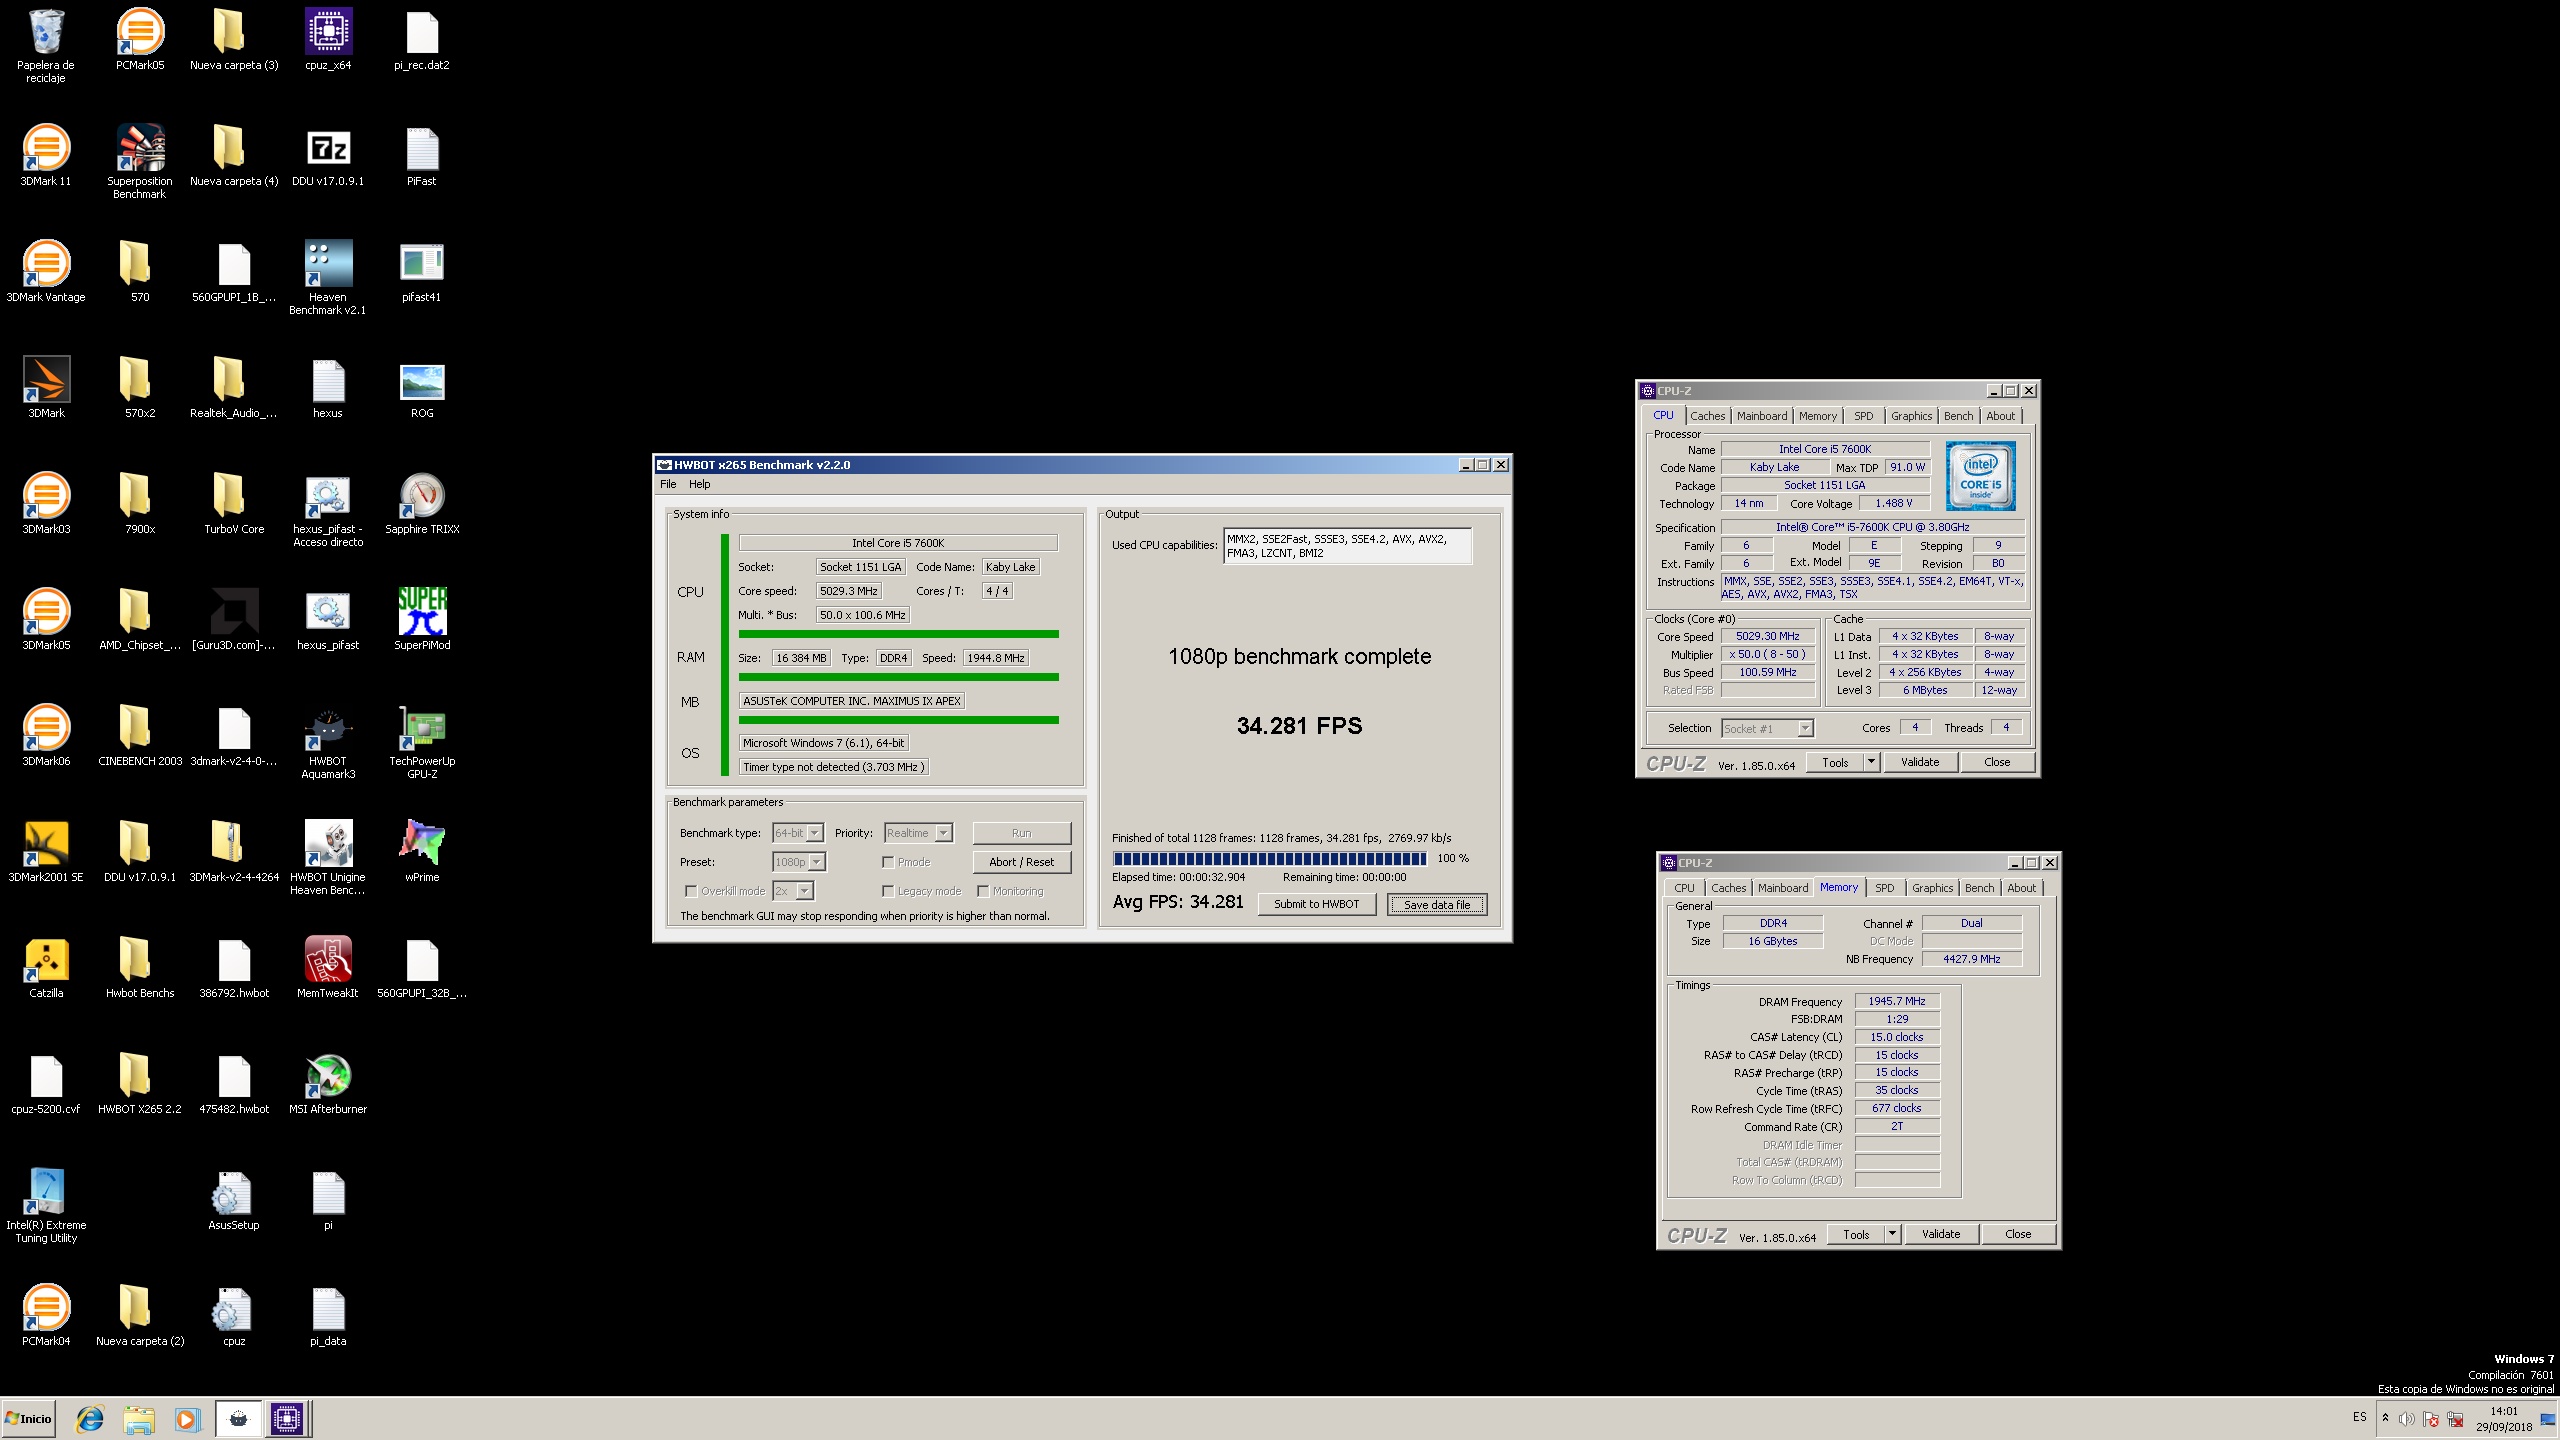
Task: Switch to Caches tab in CPU-Z CPU window
Action: [1707, 416]
